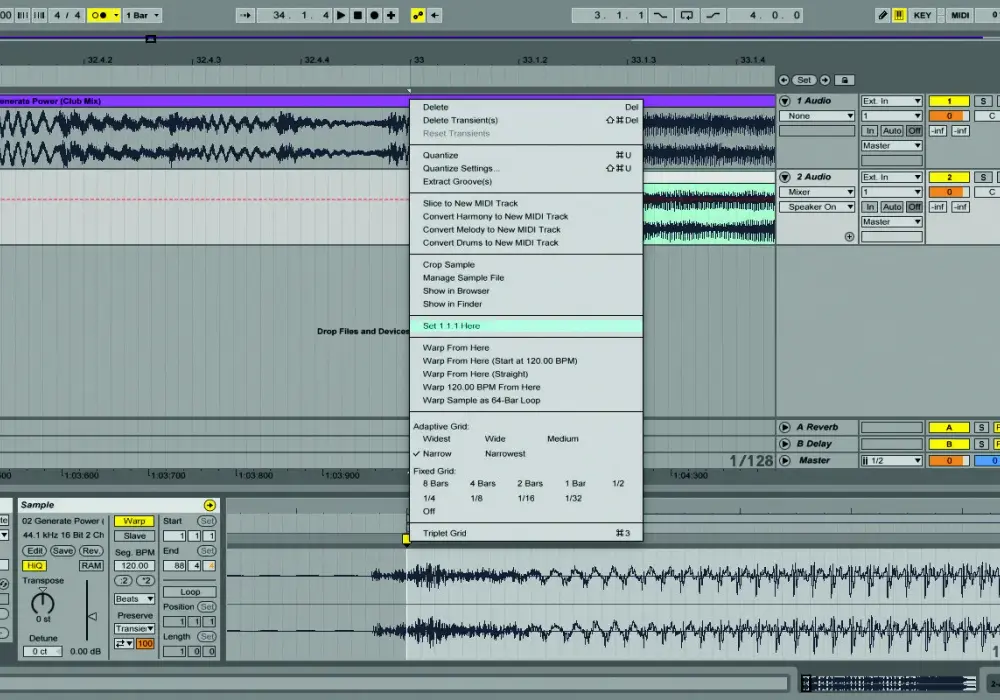The height and width of the screenshot is (700, 1000).
Task: Toggle the HiQ switch
Action: point(35,565)
